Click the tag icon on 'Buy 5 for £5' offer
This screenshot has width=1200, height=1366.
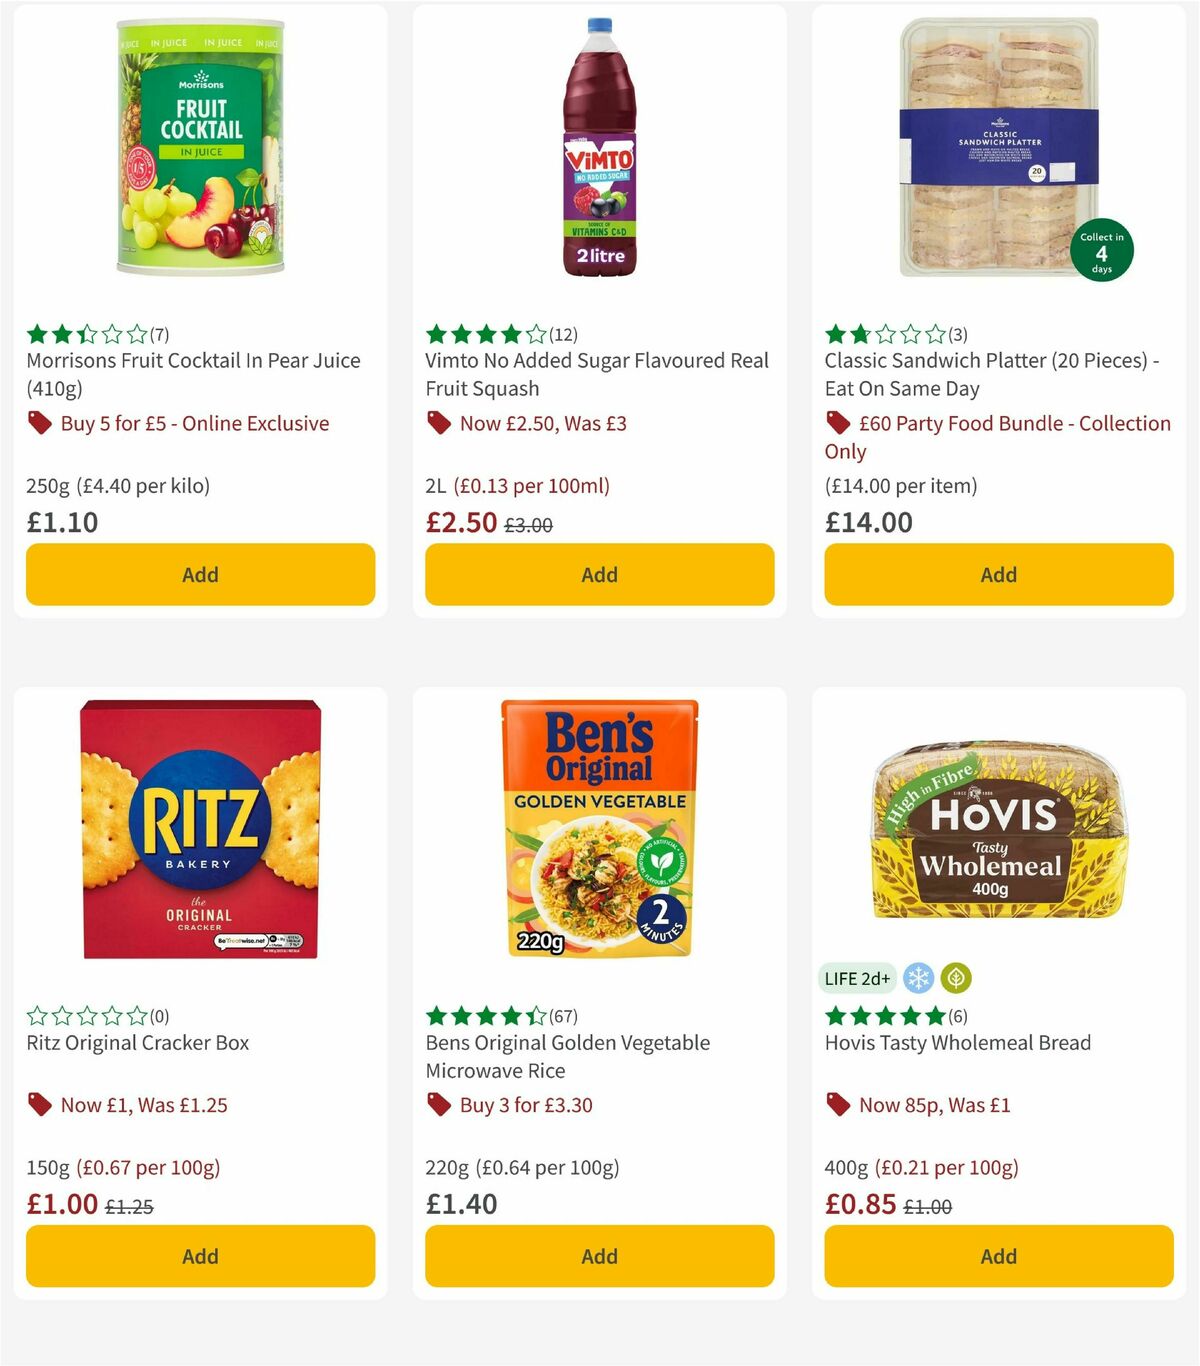click(39, 424)
